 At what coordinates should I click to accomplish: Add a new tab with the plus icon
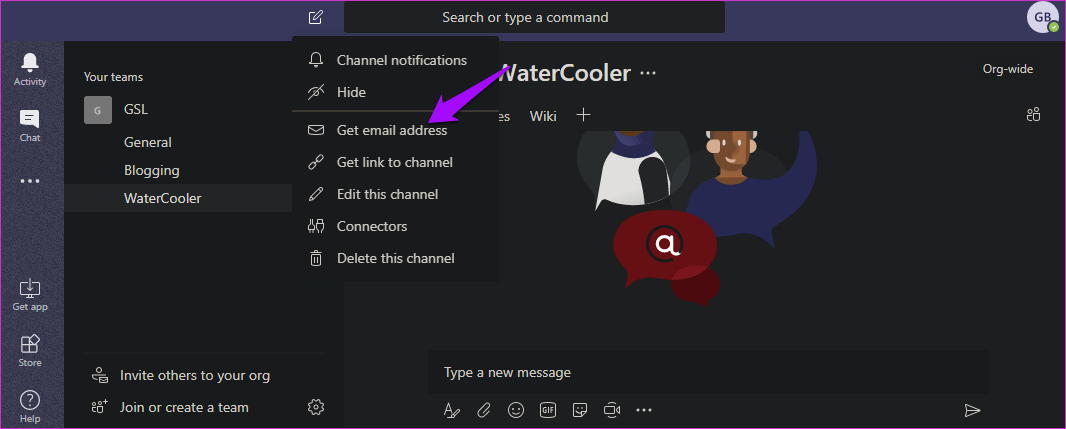(583, 114)
